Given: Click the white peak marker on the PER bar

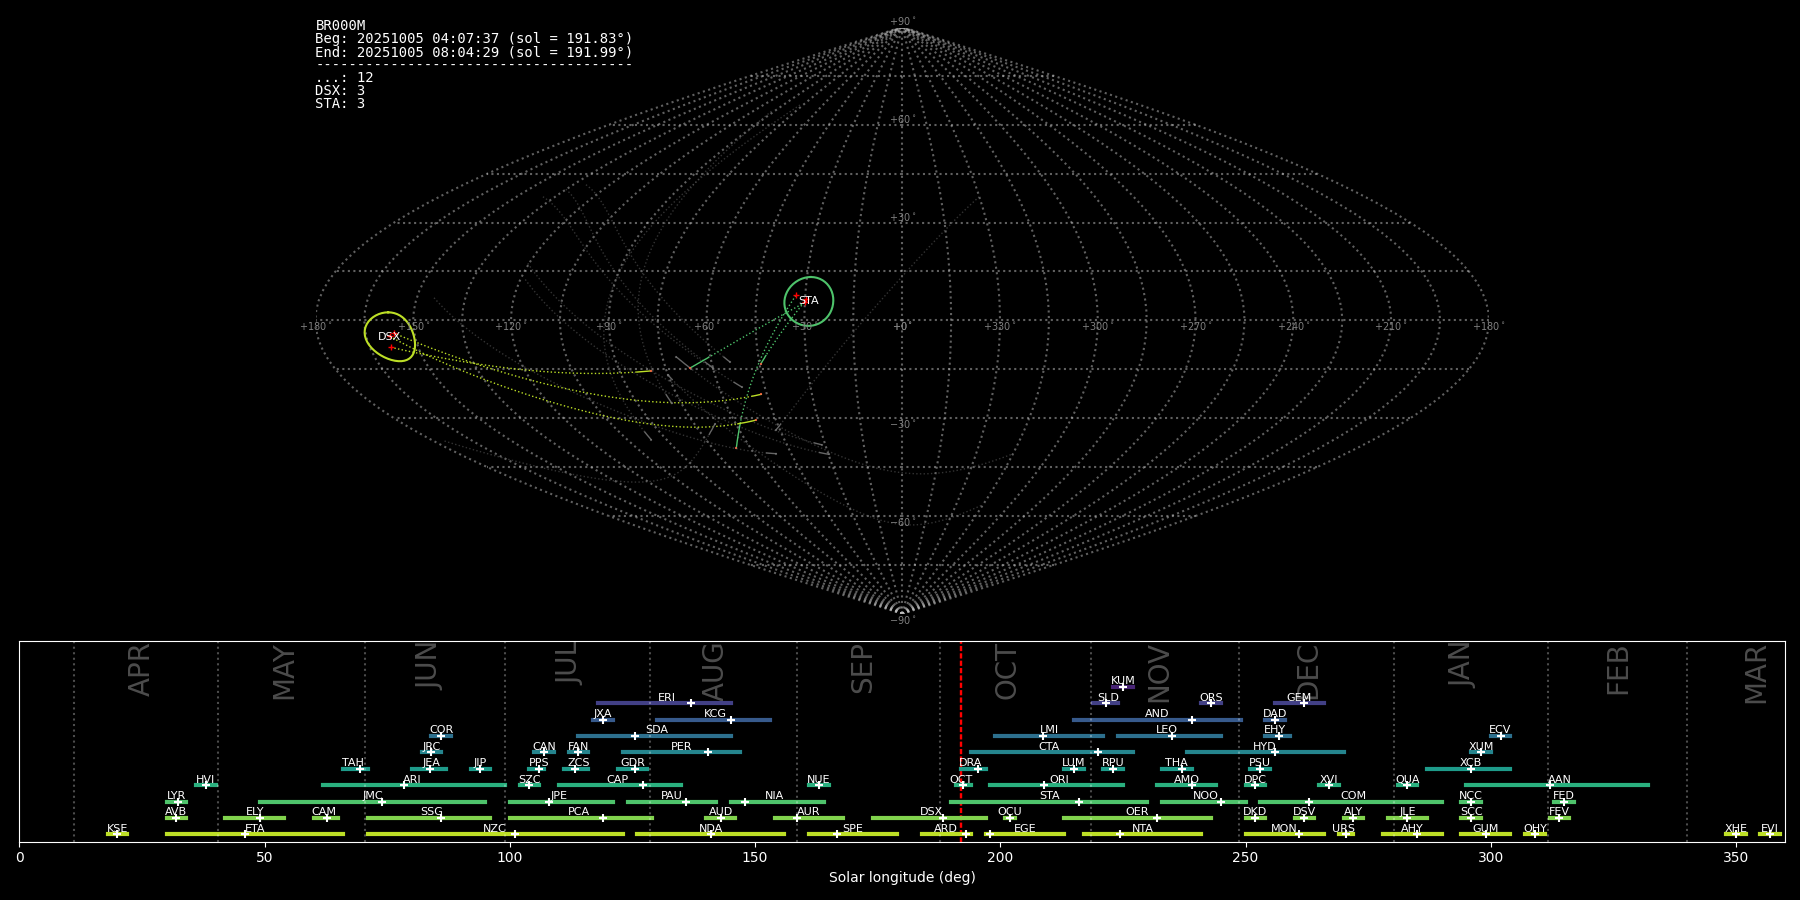Looking at the screenshot, I should (x=708, y=752).
